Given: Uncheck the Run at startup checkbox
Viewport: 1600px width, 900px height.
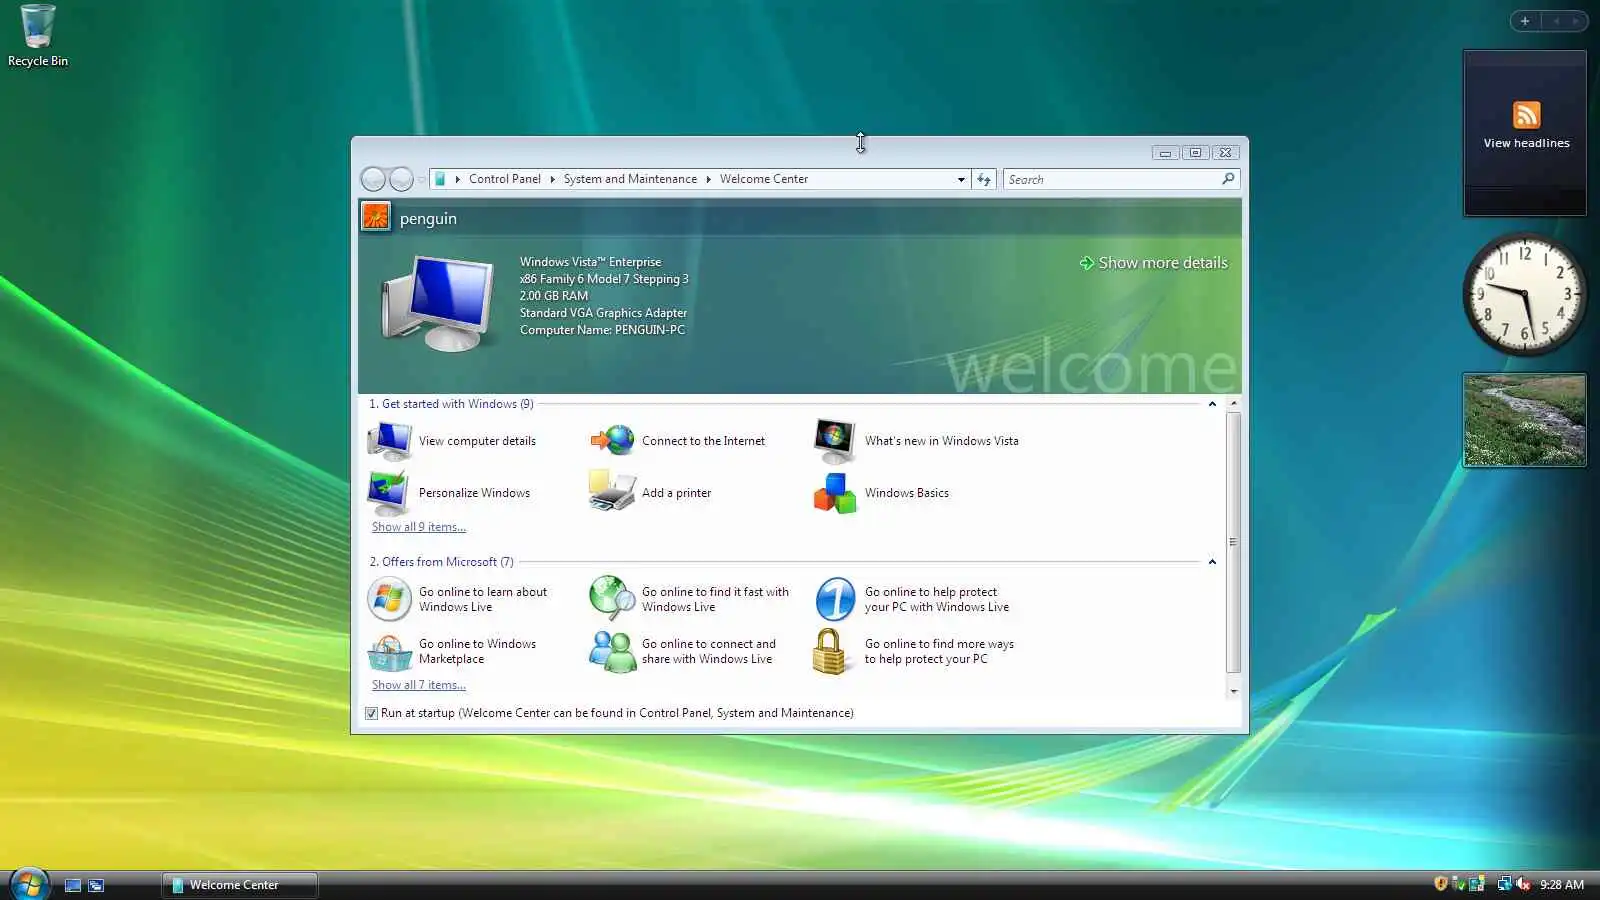Looking at the screenshot, I should point(371,713).
